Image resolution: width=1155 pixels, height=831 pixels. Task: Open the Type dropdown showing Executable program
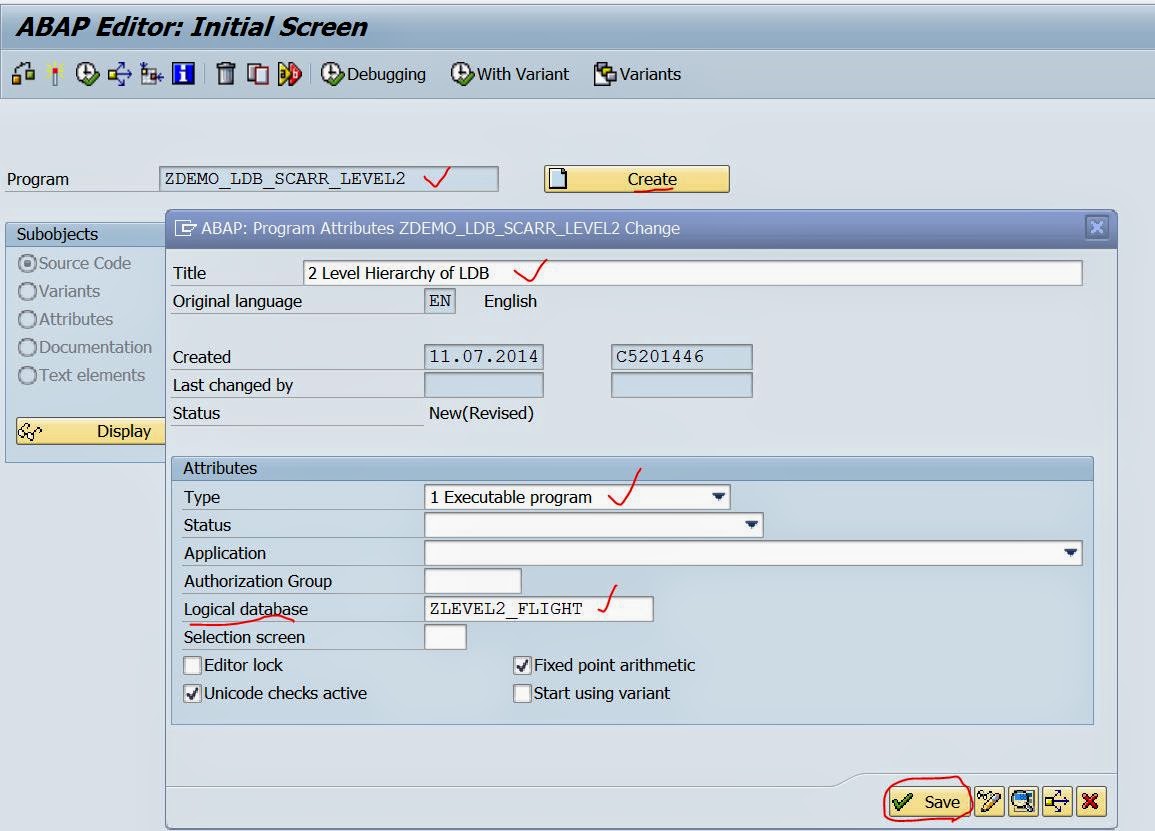point(718,497)
